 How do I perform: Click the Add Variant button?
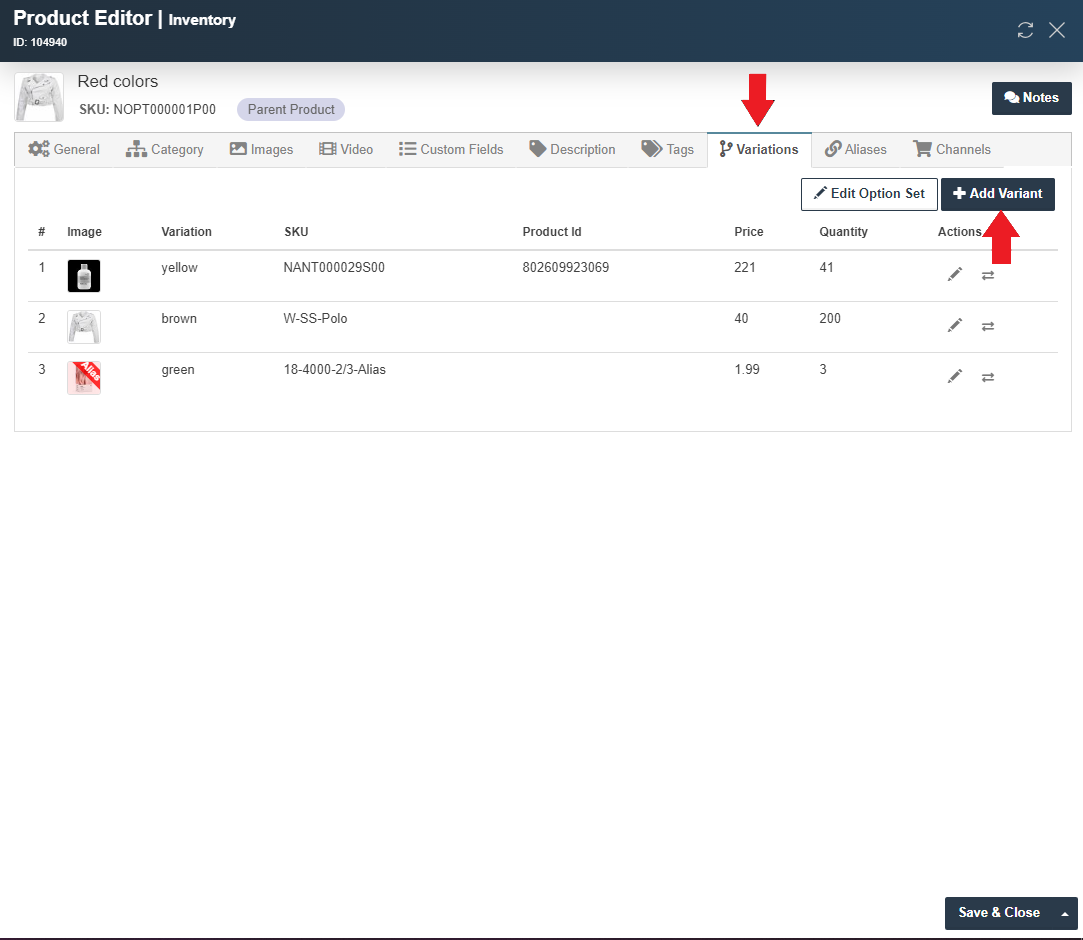click(x=997, y=194)
